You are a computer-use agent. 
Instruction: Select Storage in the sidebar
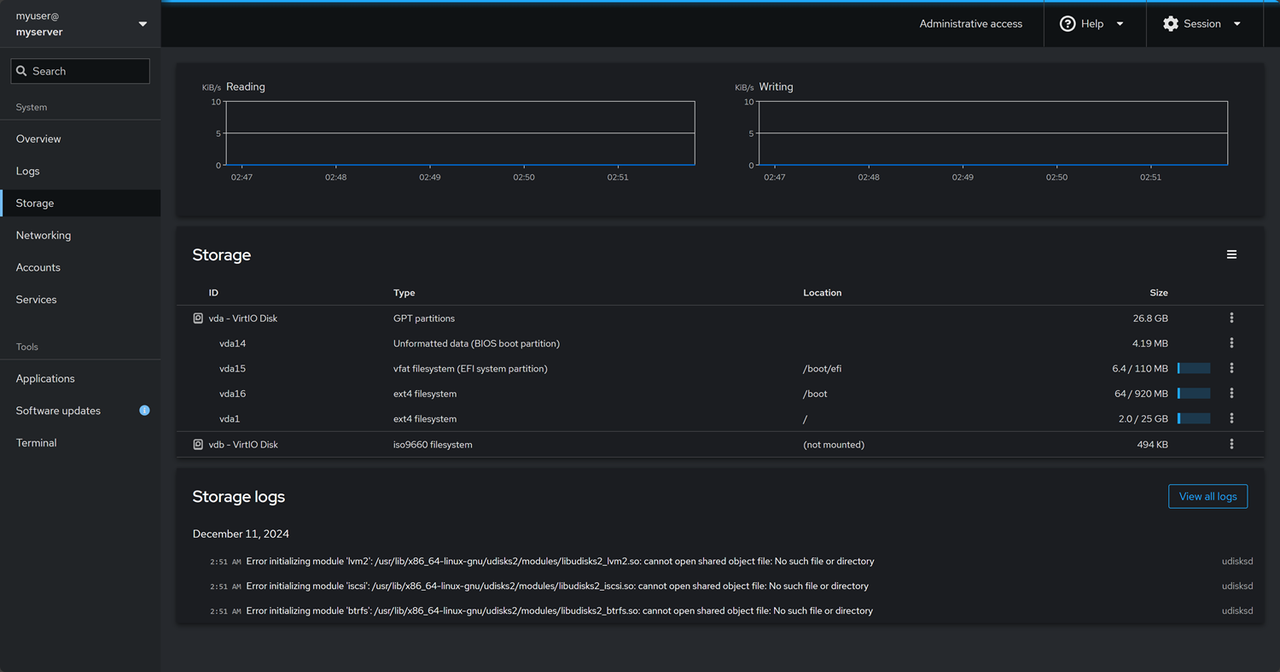(x=80, y=203)
